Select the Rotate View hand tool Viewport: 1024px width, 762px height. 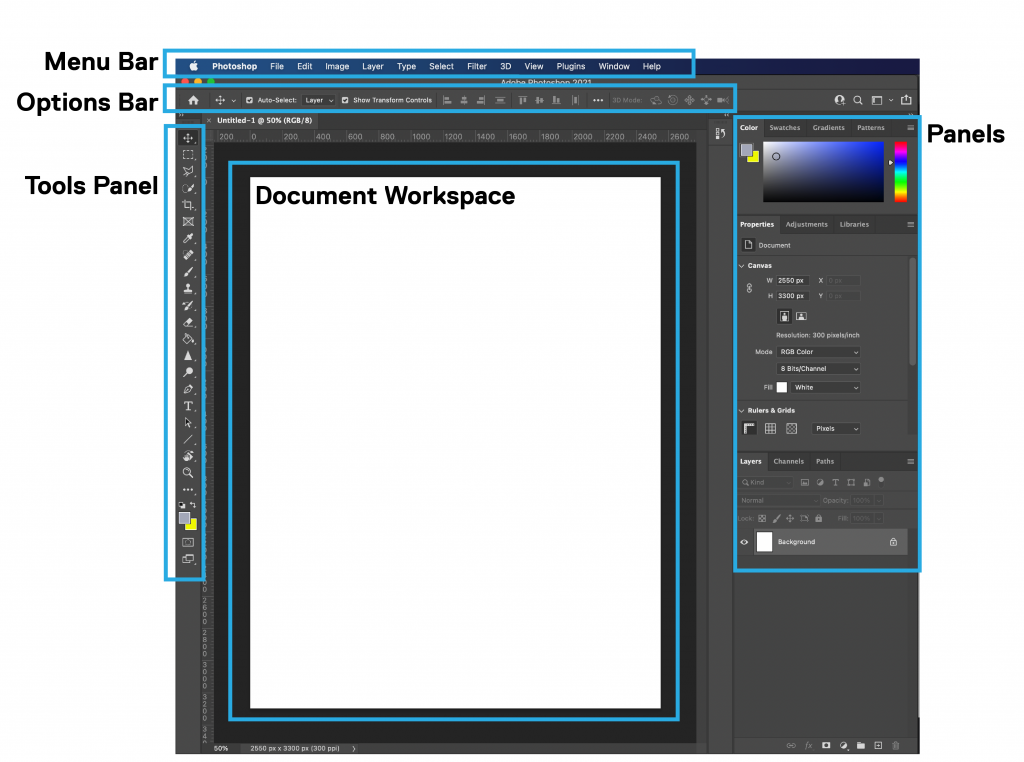tap(188, 456)
